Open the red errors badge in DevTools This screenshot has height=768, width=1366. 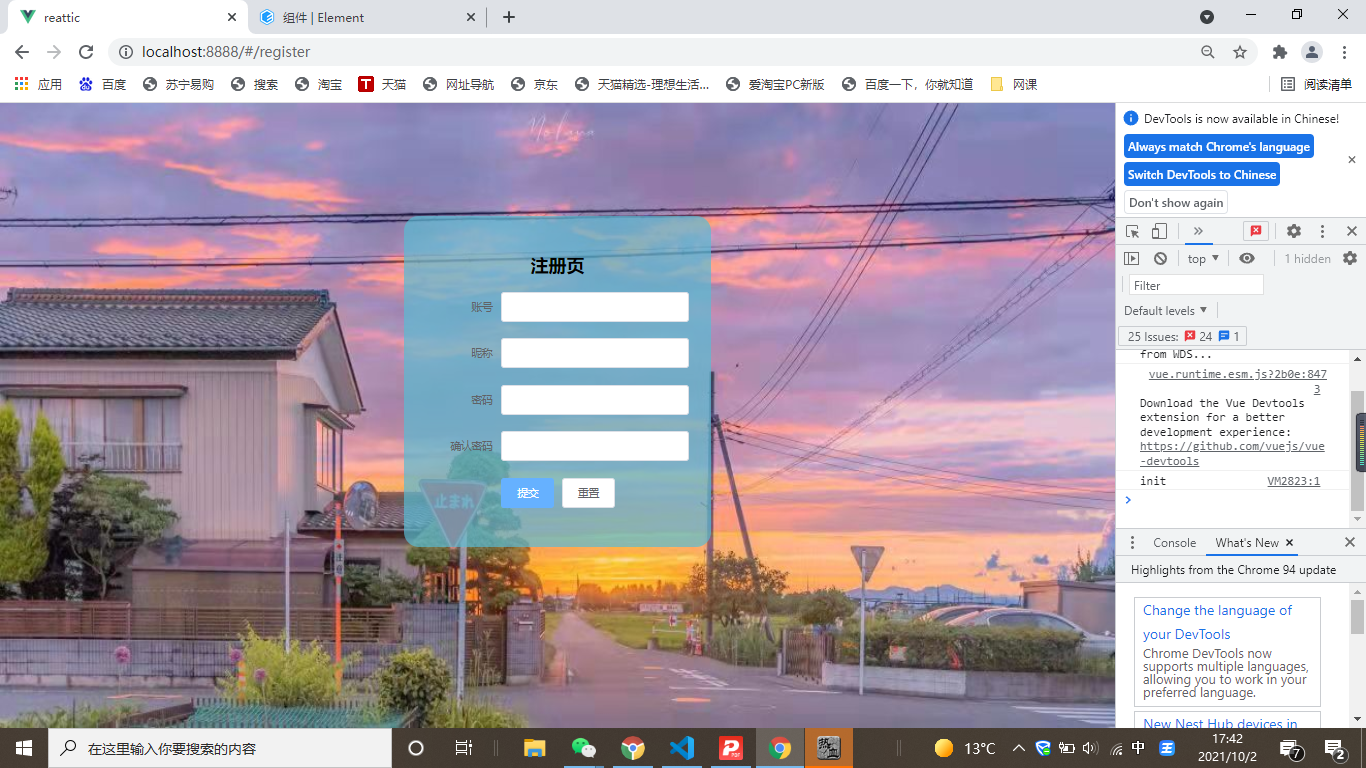click(1256, 231)
